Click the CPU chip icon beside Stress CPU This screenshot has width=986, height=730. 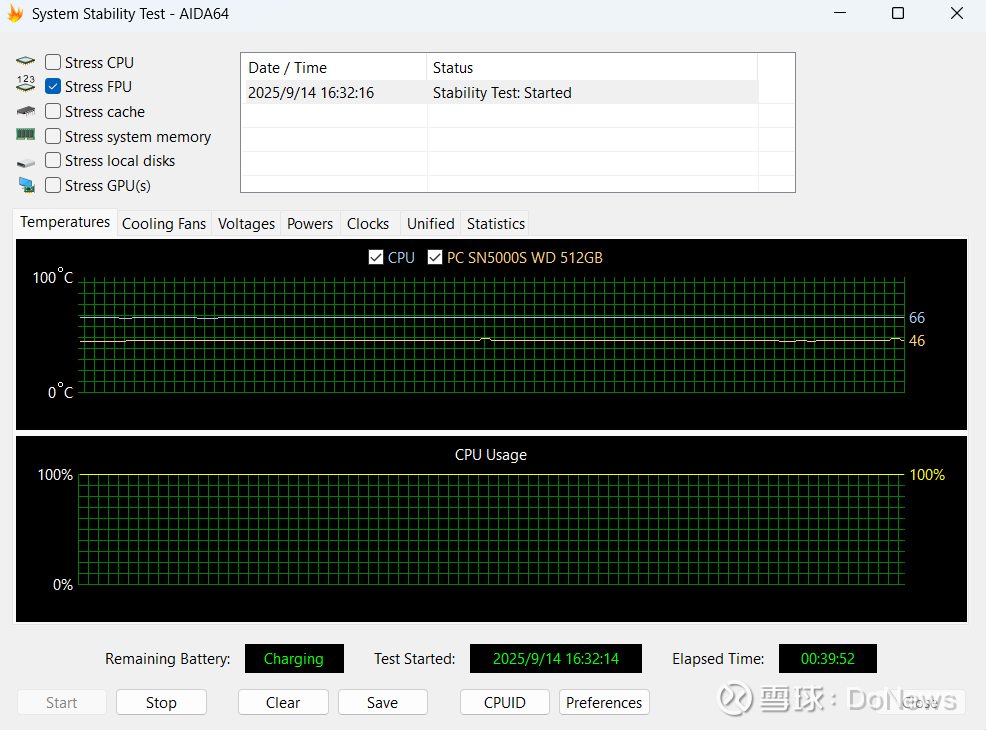tap(25, 62)
